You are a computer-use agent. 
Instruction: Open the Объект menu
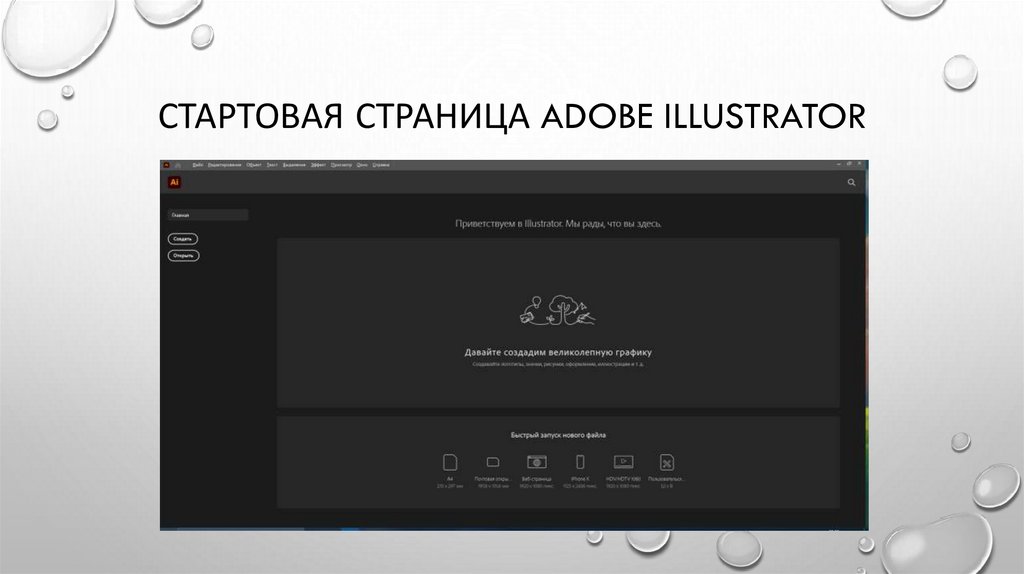254,165
